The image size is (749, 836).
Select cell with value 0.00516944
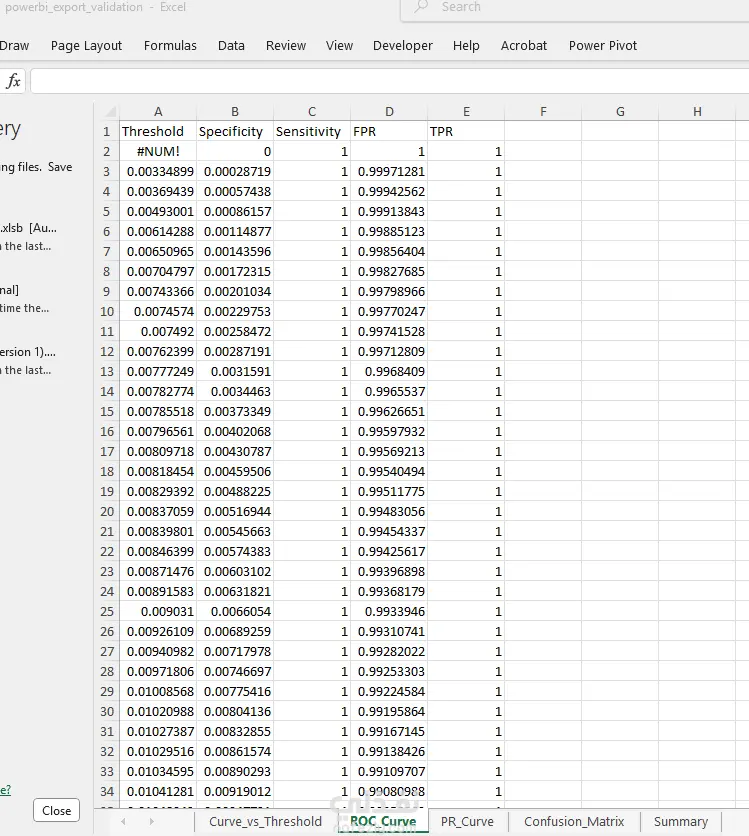pos(235,512)
